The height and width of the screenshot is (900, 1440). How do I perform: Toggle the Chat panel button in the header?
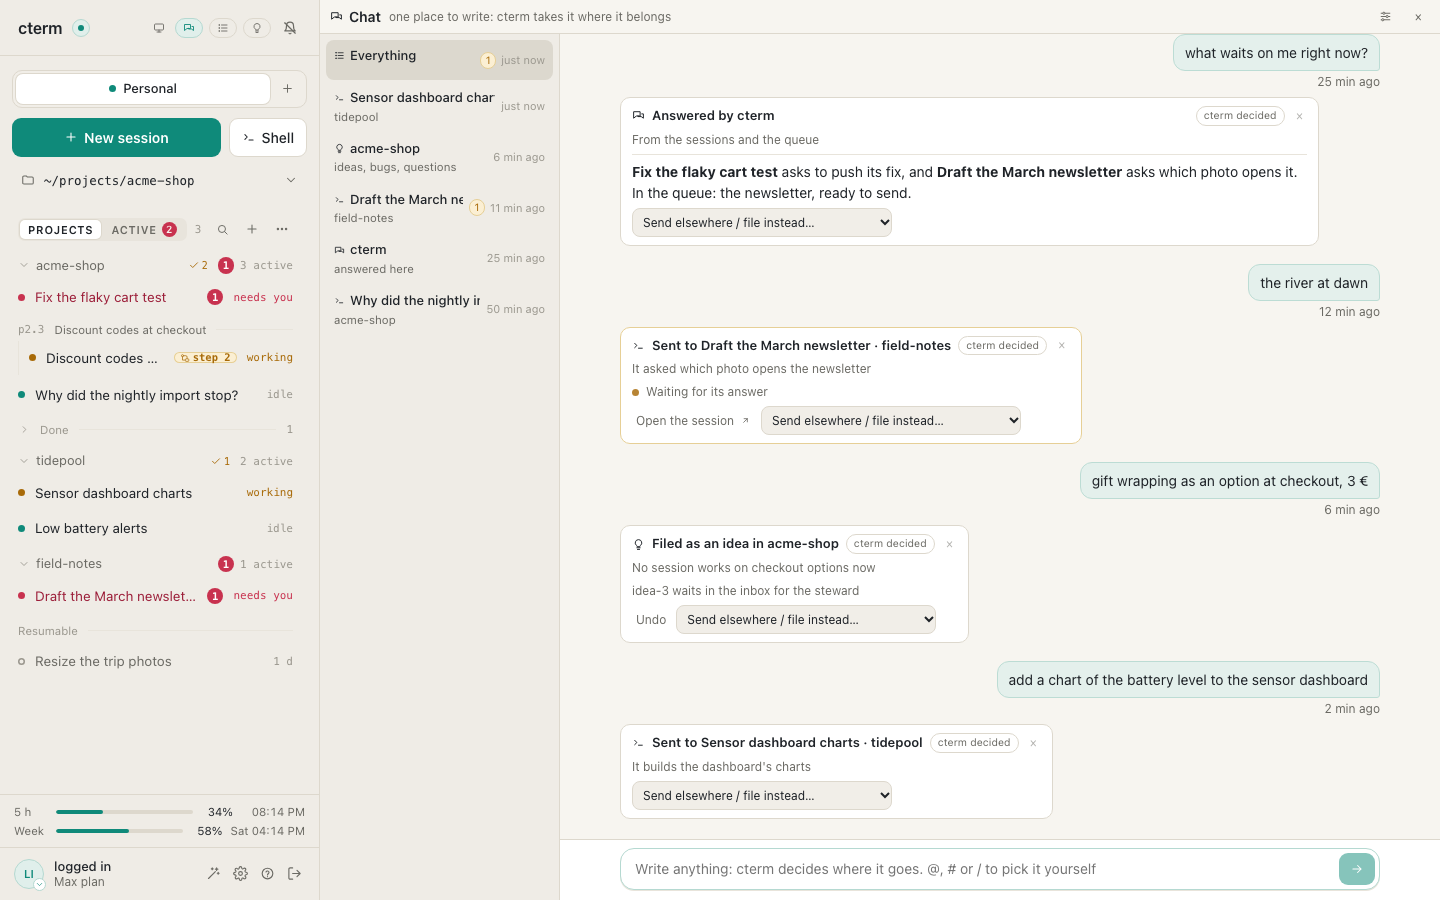[x=189, y=28]
